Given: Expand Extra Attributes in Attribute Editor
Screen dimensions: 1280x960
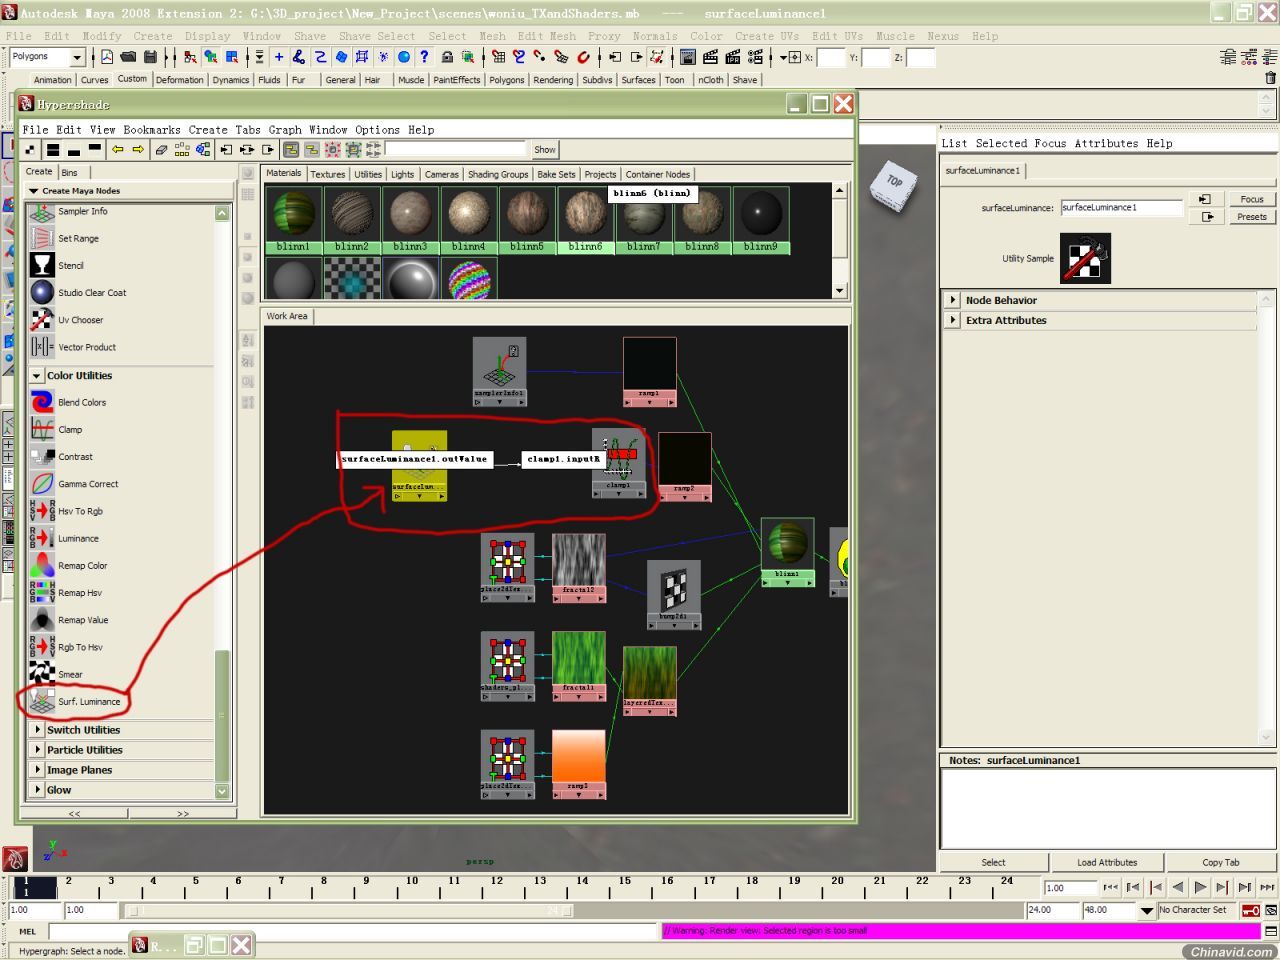Looking at the screenshot, I should (x=953, y=320).
